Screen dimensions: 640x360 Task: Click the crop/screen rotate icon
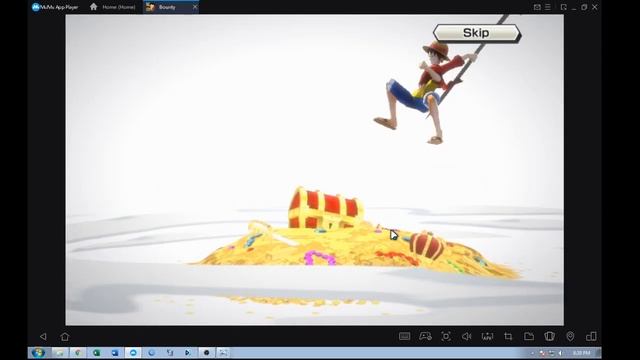point(508,336)
